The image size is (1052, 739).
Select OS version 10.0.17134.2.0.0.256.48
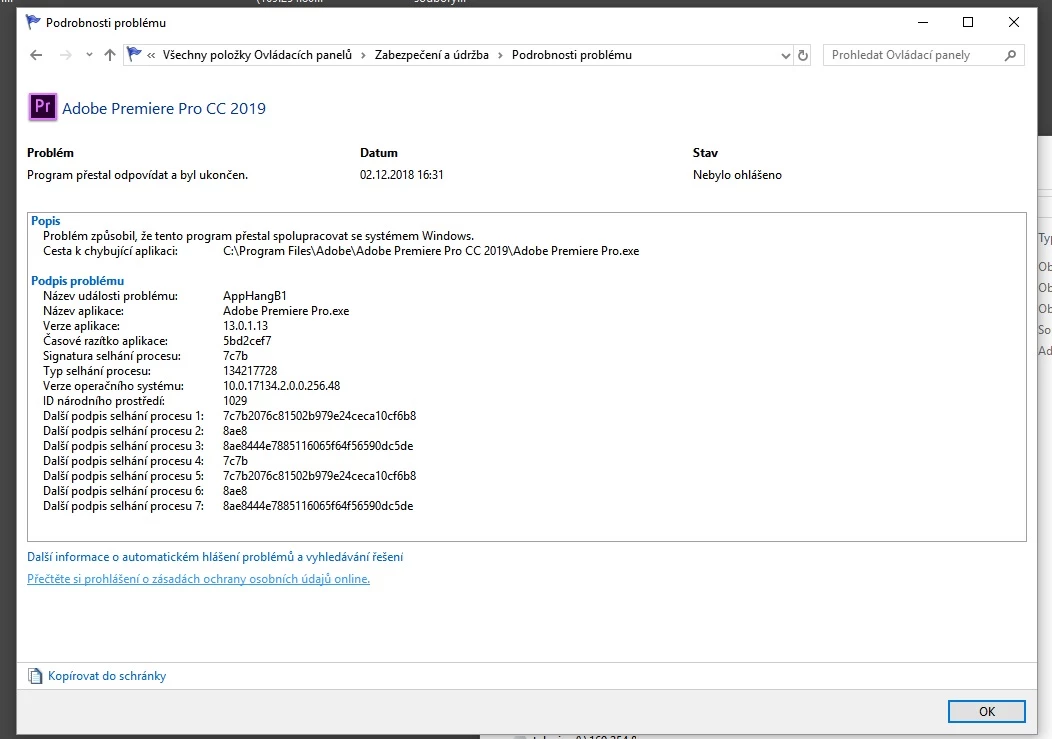click(281, 386)
